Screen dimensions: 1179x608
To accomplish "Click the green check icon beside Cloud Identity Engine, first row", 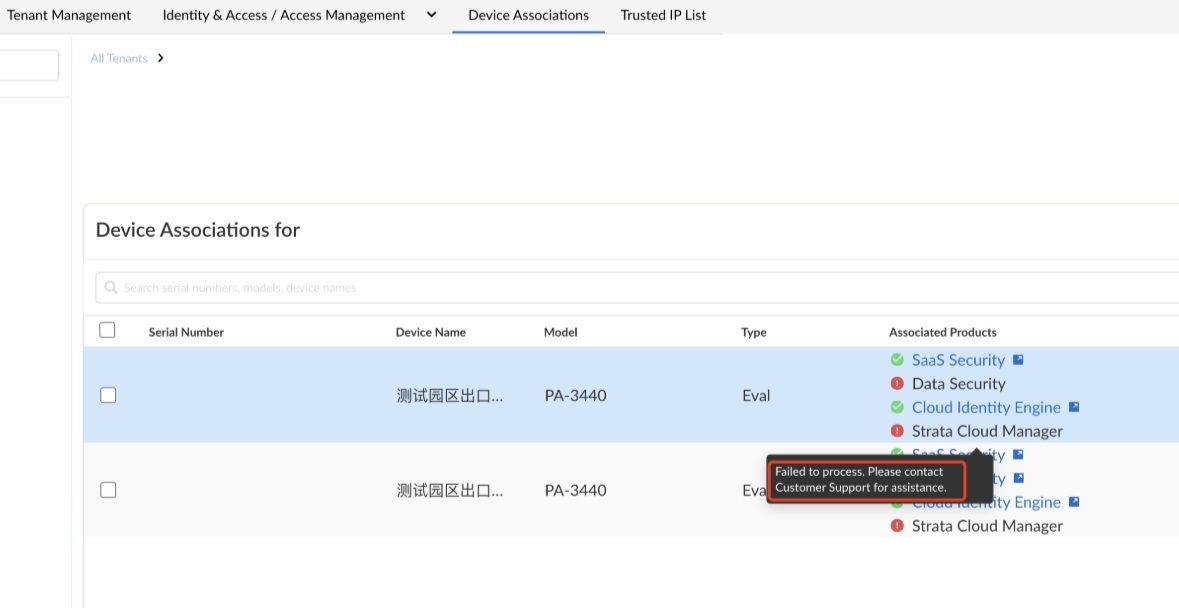I will pyautogui.click(x=897, y=407).
